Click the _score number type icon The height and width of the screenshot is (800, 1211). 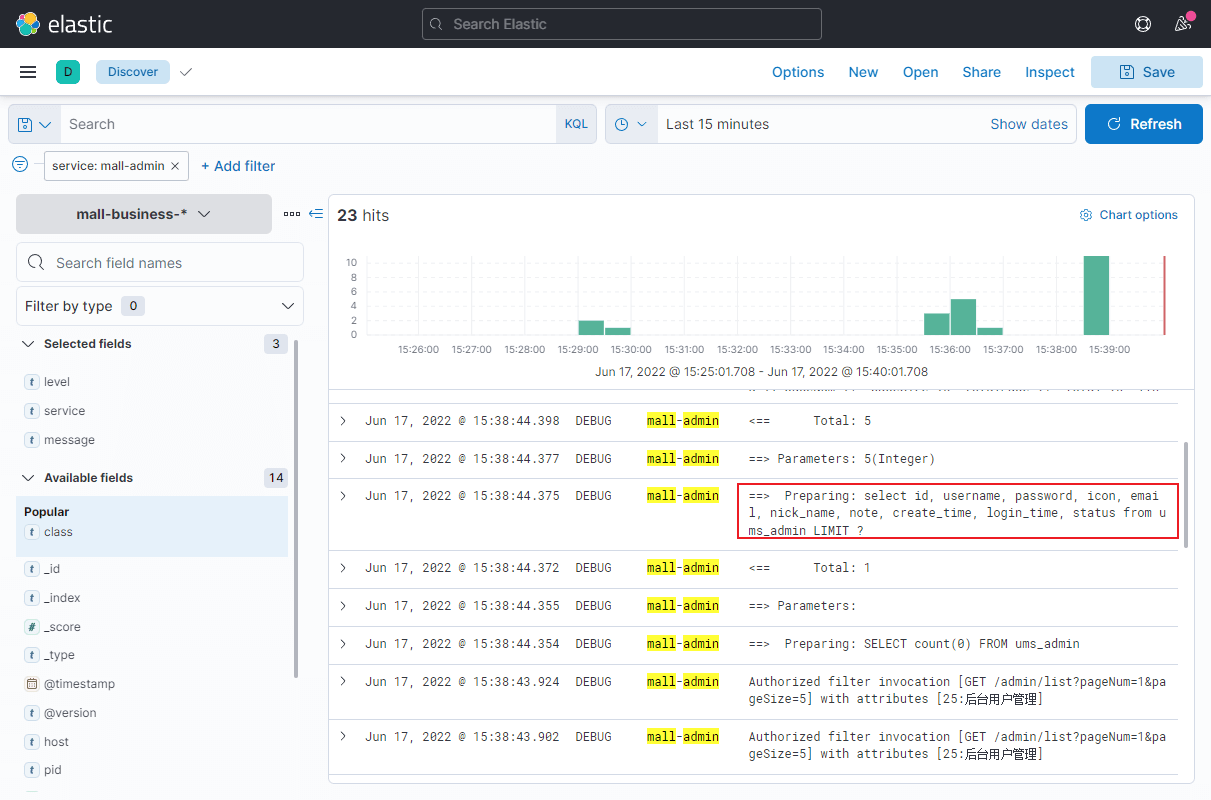point(32,627)
